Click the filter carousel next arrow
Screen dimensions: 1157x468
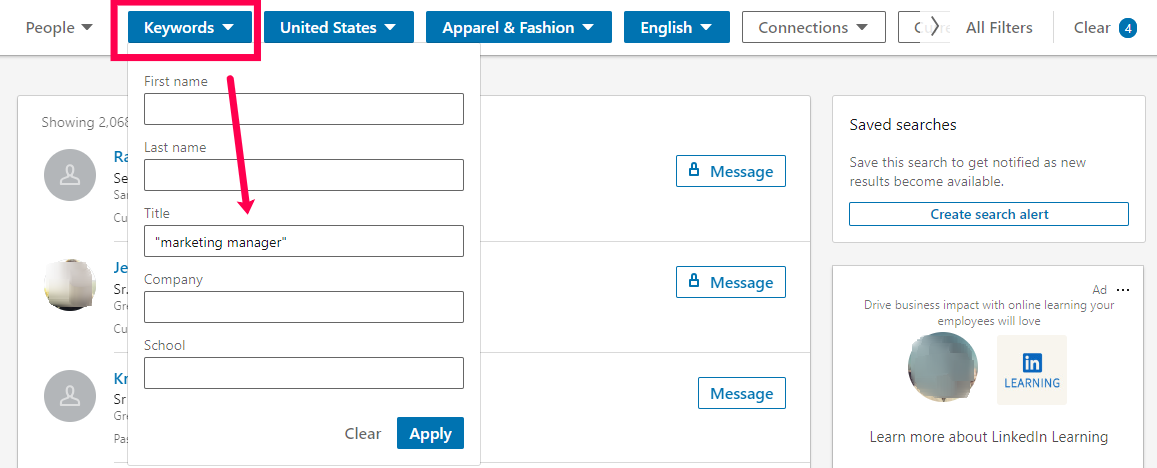[934, 27]
